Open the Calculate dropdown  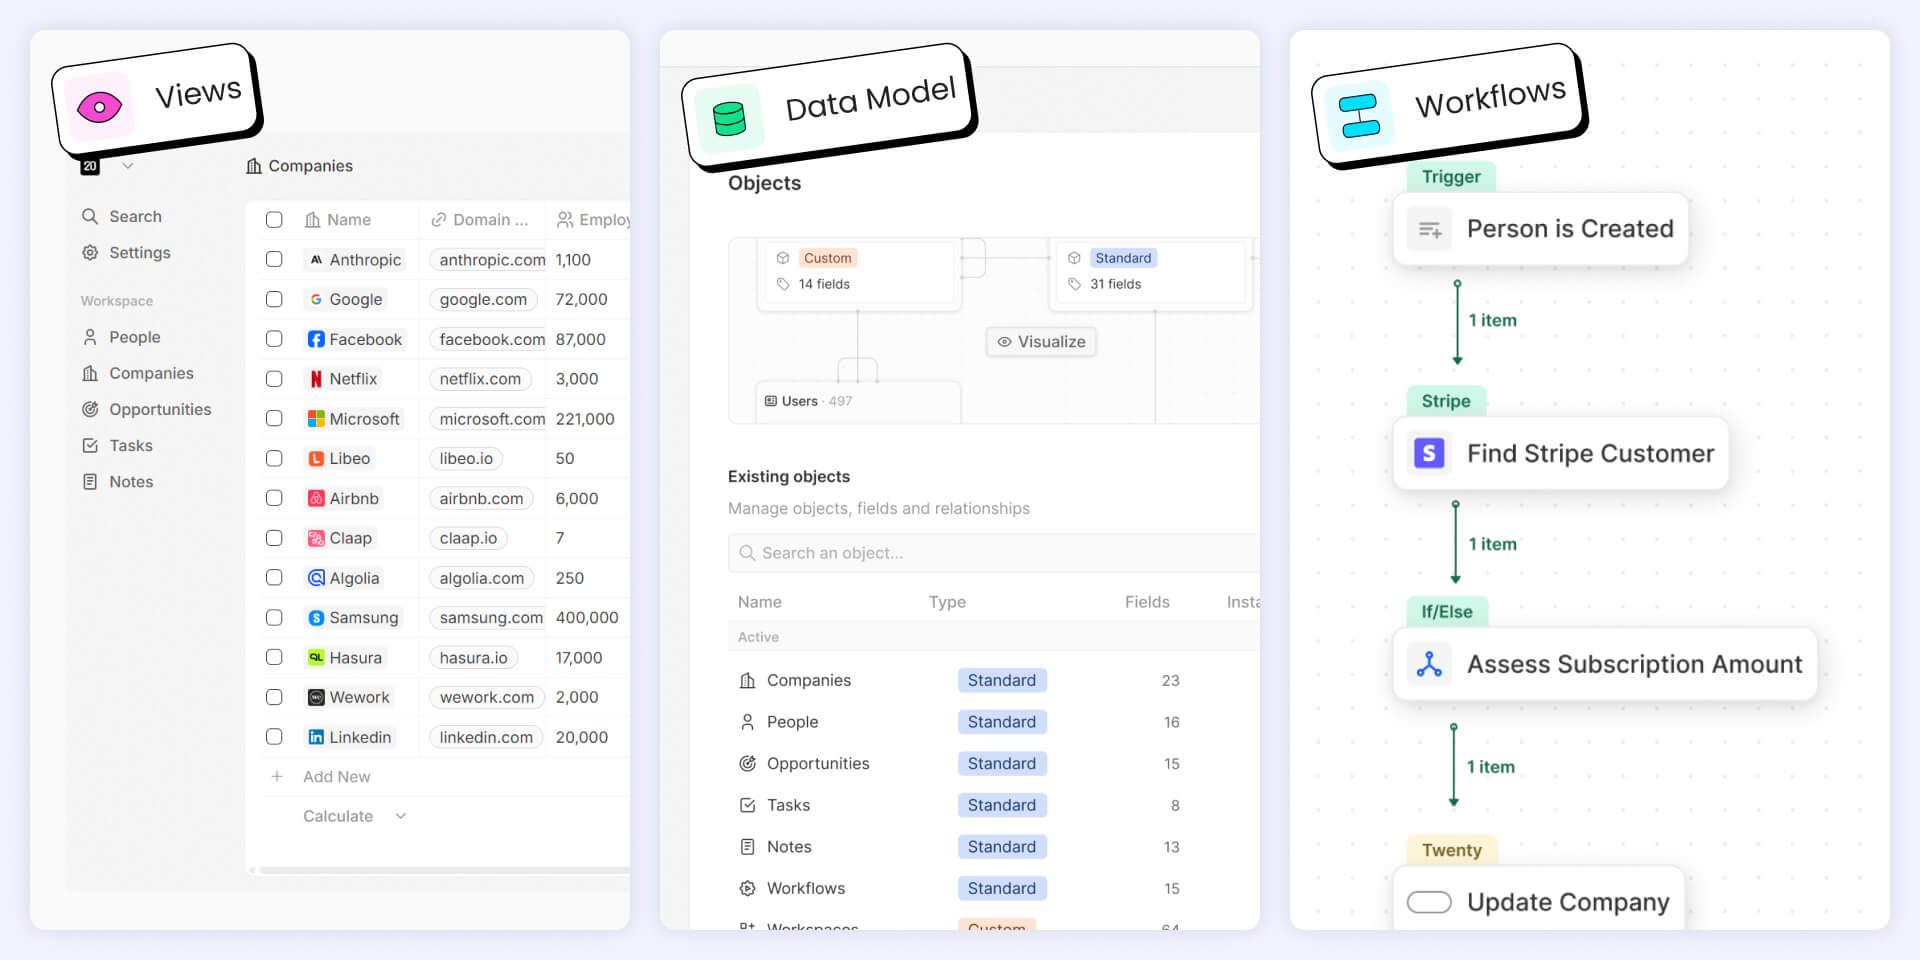(351, 815)
